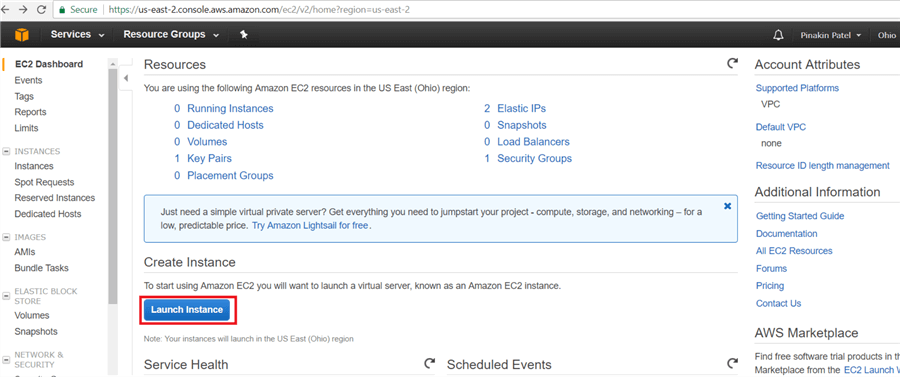Open the Resource Groups dropdown

(171, 34)
